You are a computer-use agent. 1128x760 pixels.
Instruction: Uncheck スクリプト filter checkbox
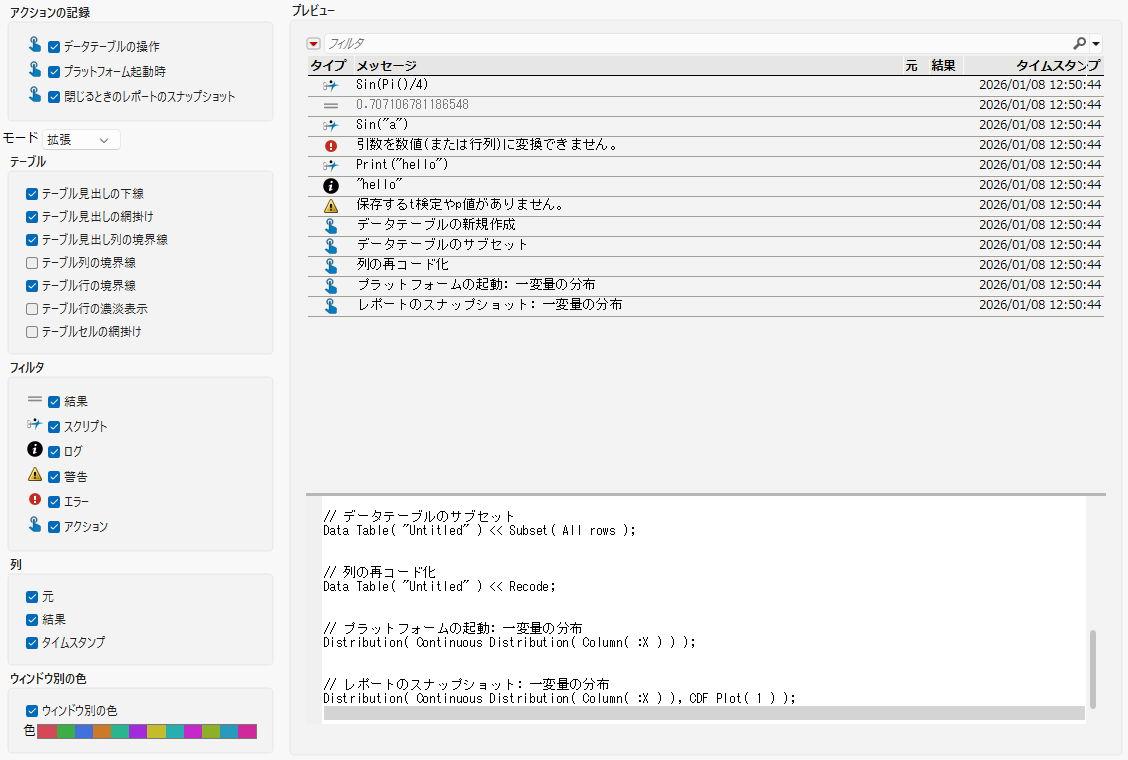coord(54,427)
